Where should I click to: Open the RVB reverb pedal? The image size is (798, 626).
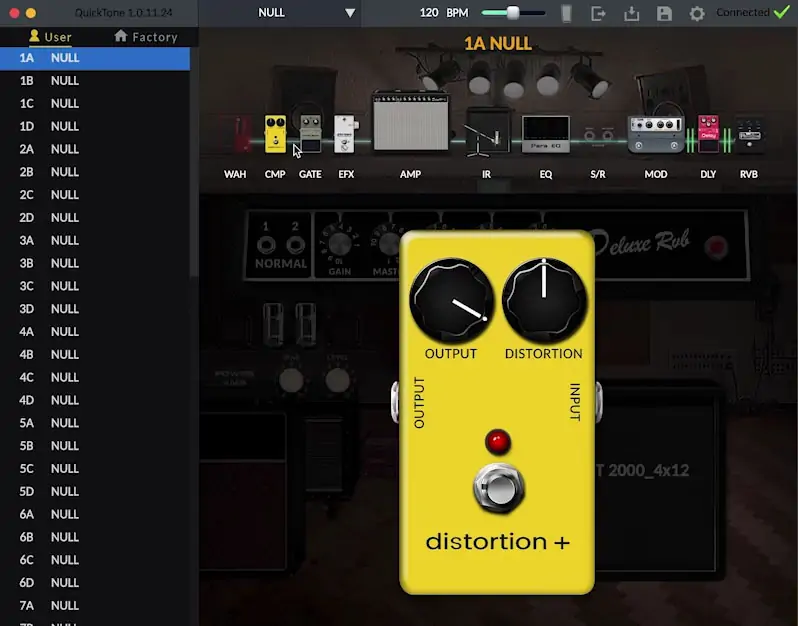[749, 134]
